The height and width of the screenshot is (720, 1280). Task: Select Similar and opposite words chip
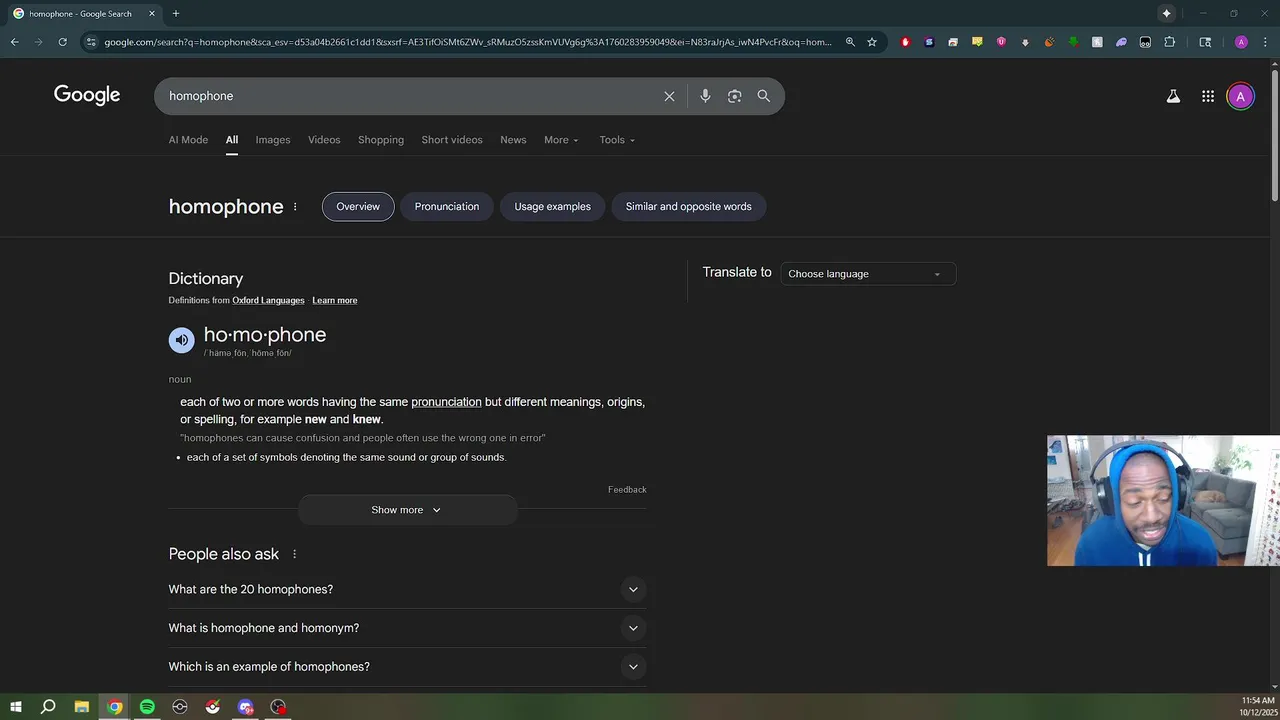689,207
